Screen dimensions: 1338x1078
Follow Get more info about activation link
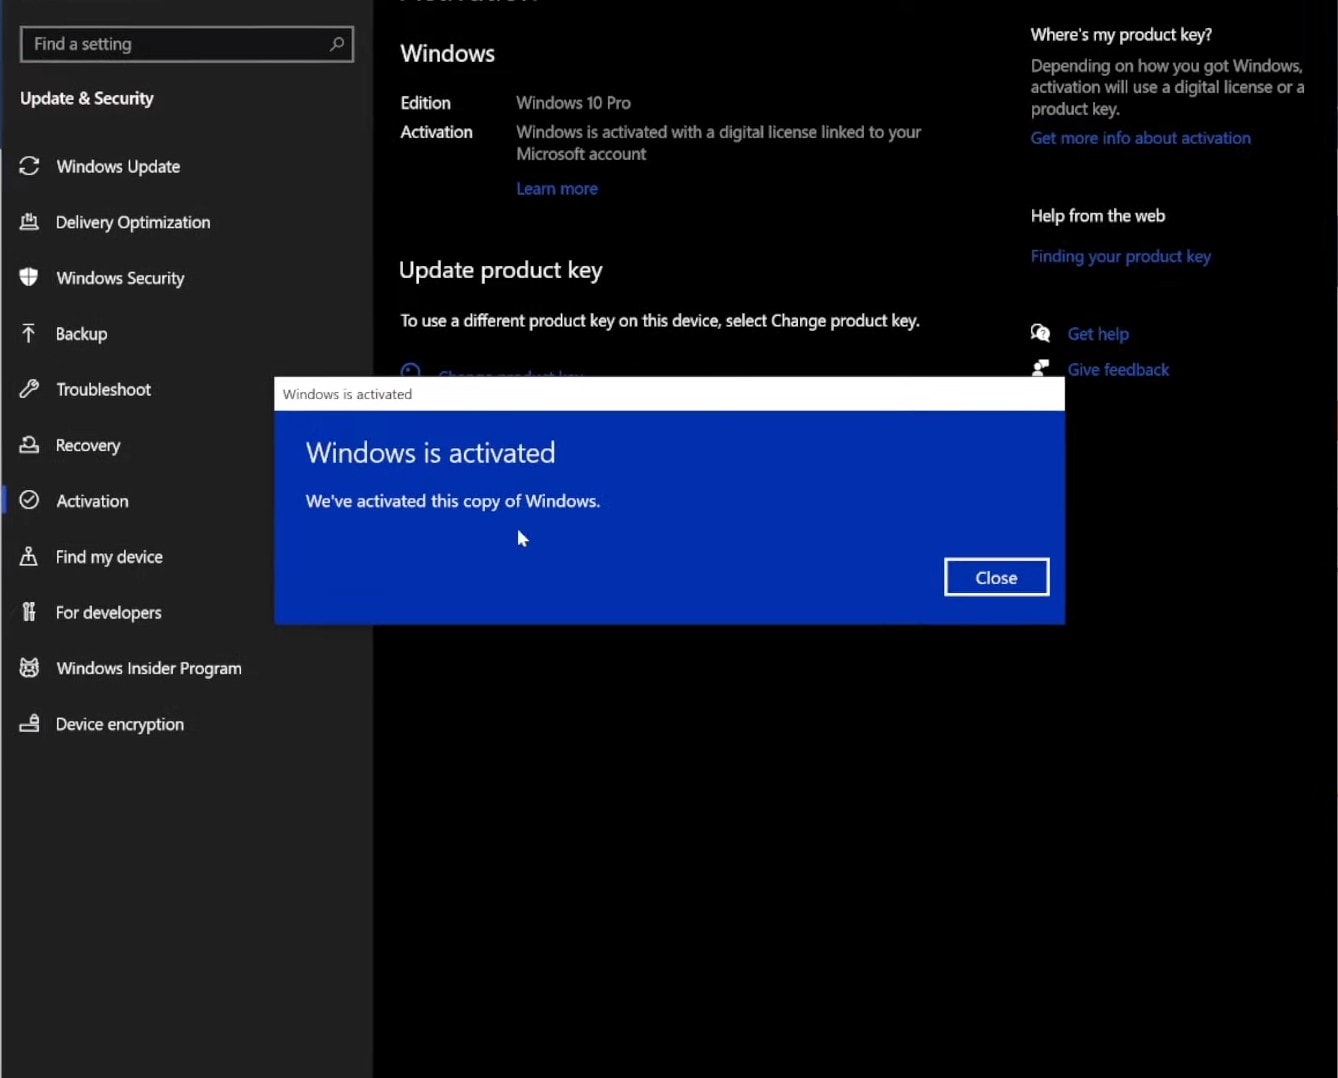click(x=1140, y=138)
